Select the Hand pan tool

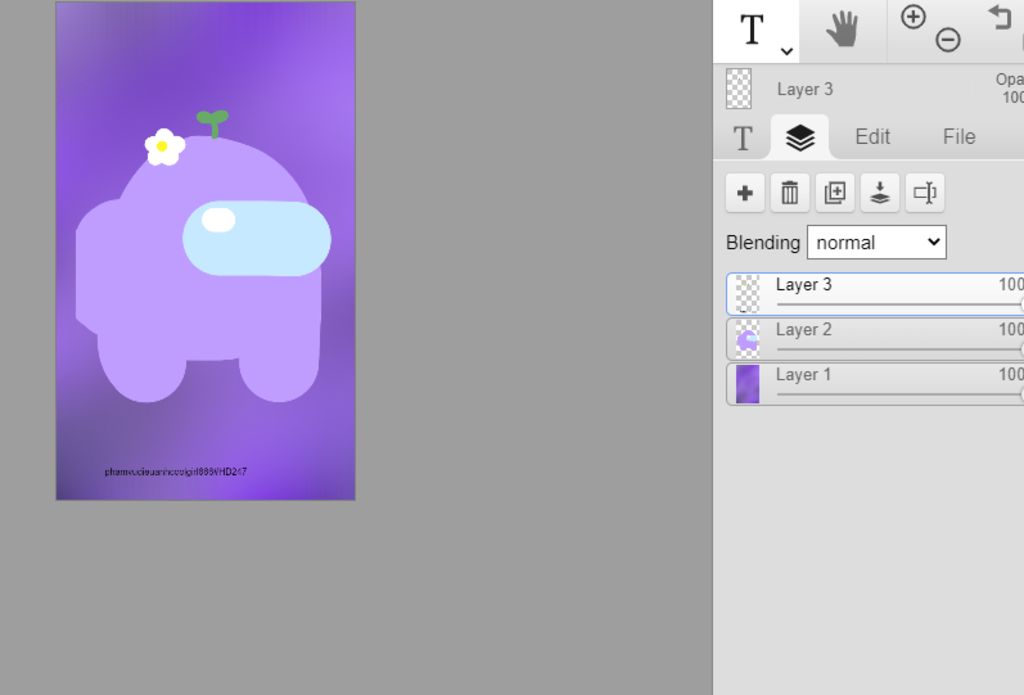[x=842, y=31]
